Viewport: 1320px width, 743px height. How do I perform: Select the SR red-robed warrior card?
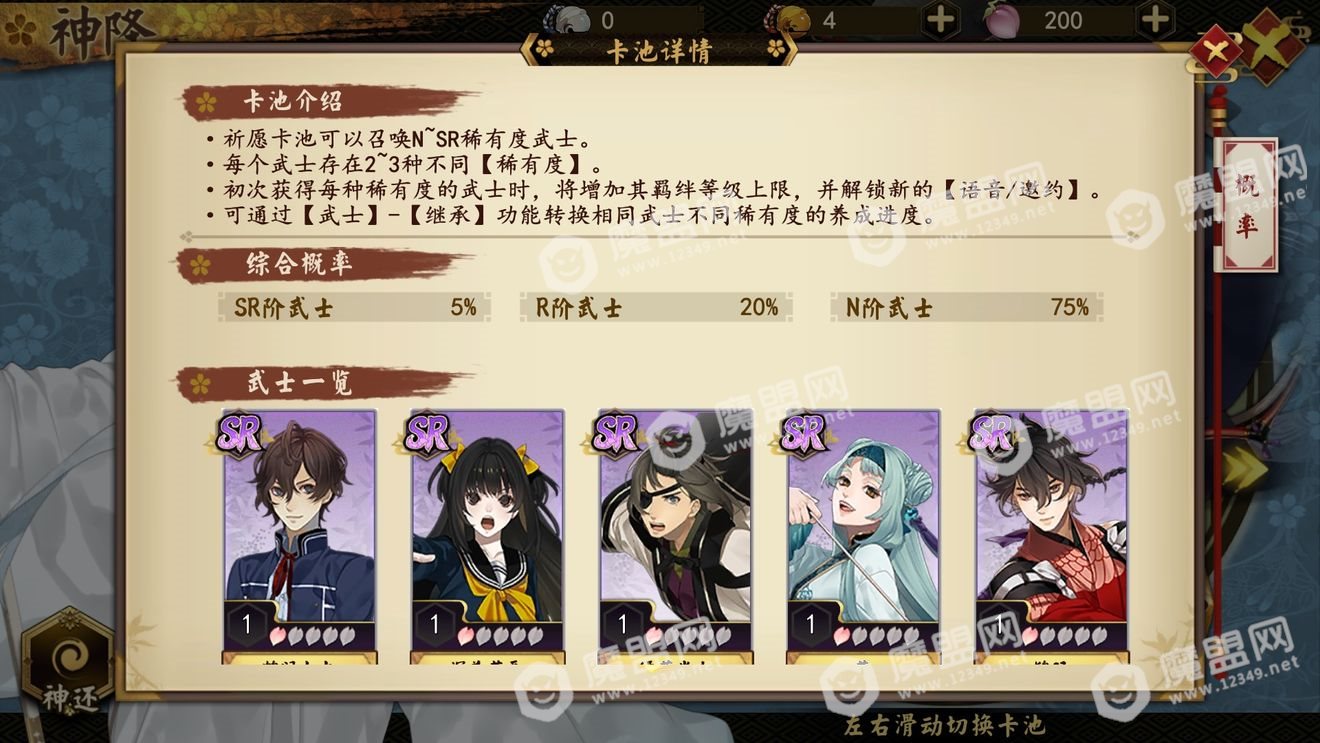click(1051, 537)
